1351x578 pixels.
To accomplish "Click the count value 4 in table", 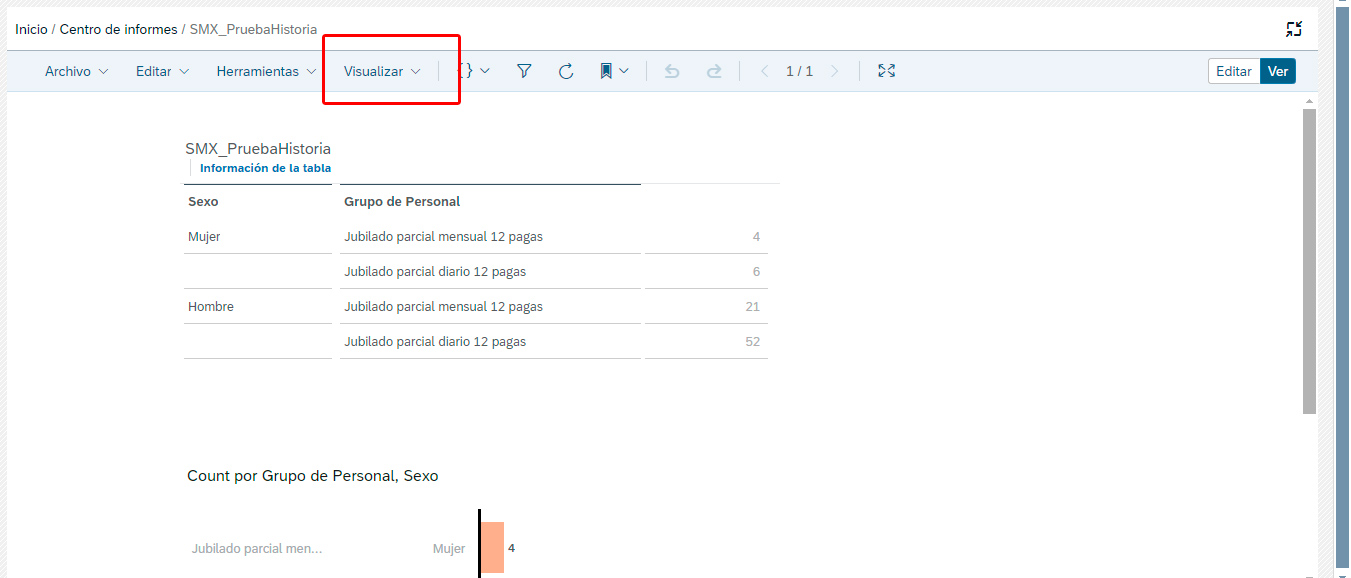I will click(756, 237).
